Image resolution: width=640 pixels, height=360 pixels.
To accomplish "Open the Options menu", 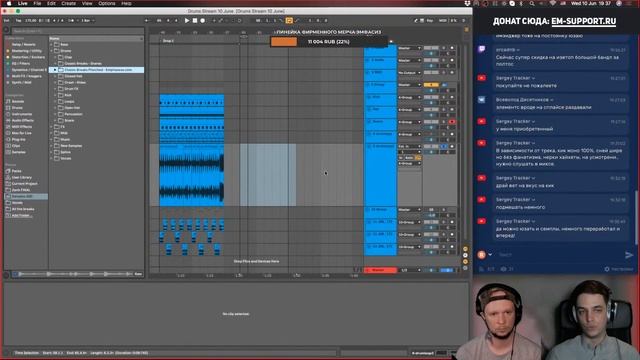I will coord(107,3).
